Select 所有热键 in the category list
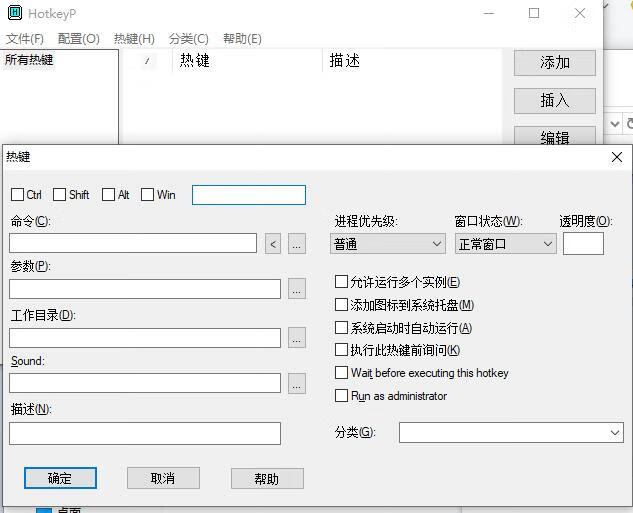Screen dimensions: 633x513 point(29,60)
